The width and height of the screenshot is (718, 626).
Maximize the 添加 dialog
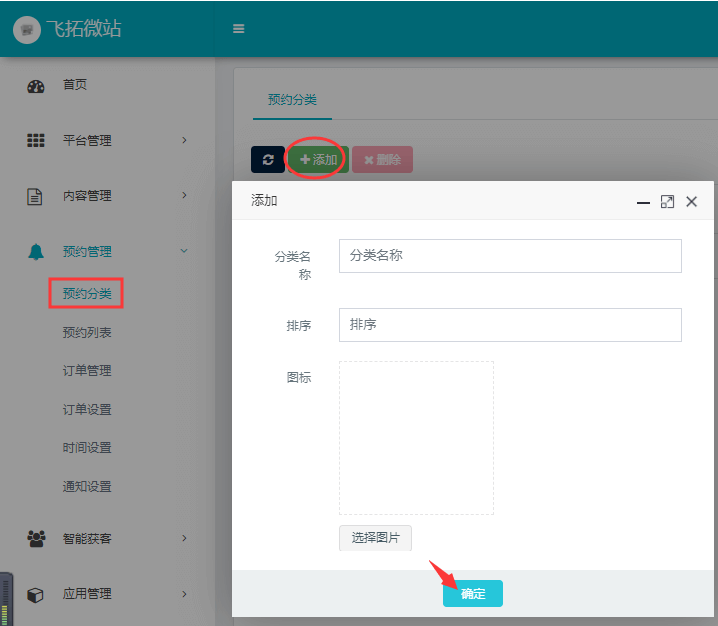pyautogui.click(x=667, y=201)
